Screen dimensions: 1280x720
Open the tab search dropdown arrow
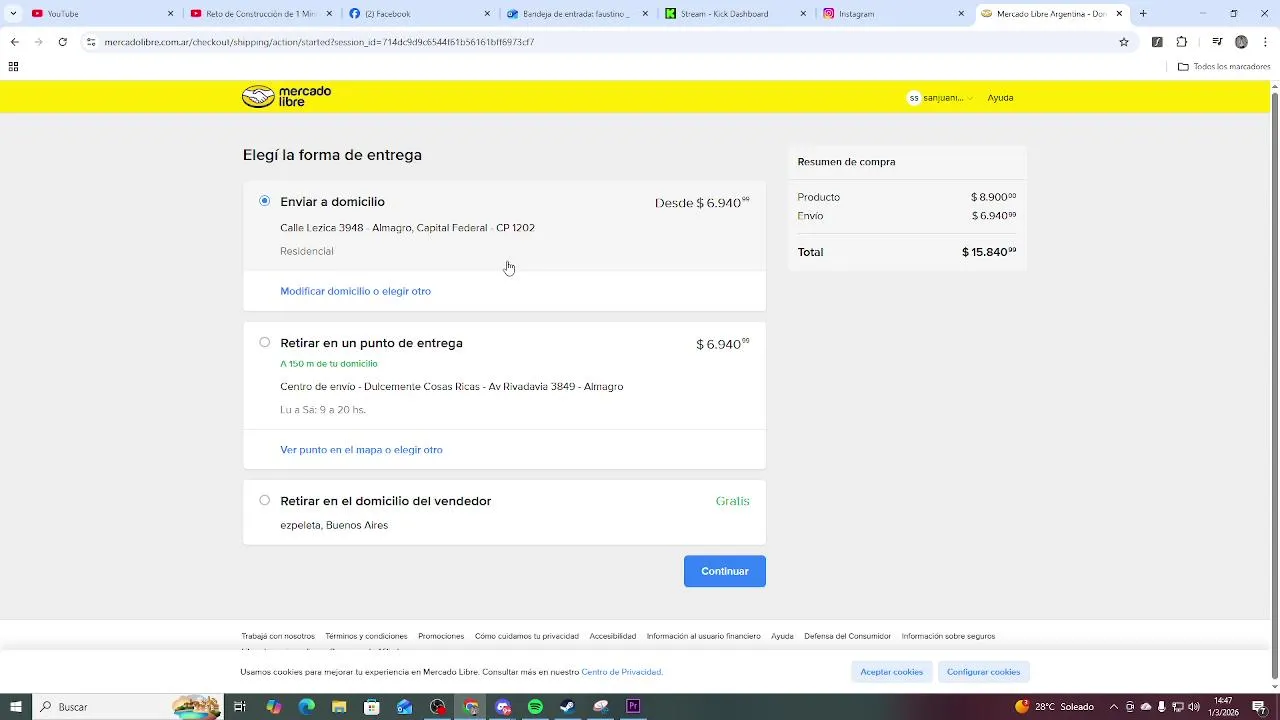pos(13,14)
